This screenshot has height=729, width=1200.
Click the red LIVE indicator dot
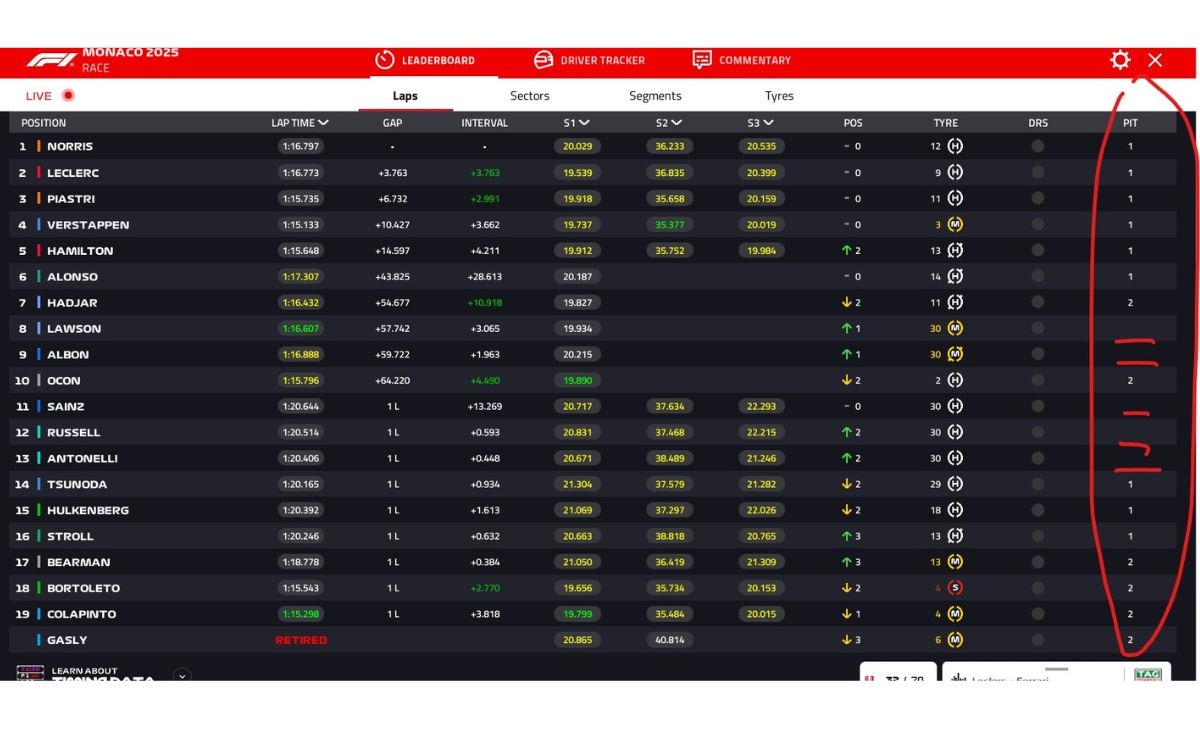coord(68,96)
